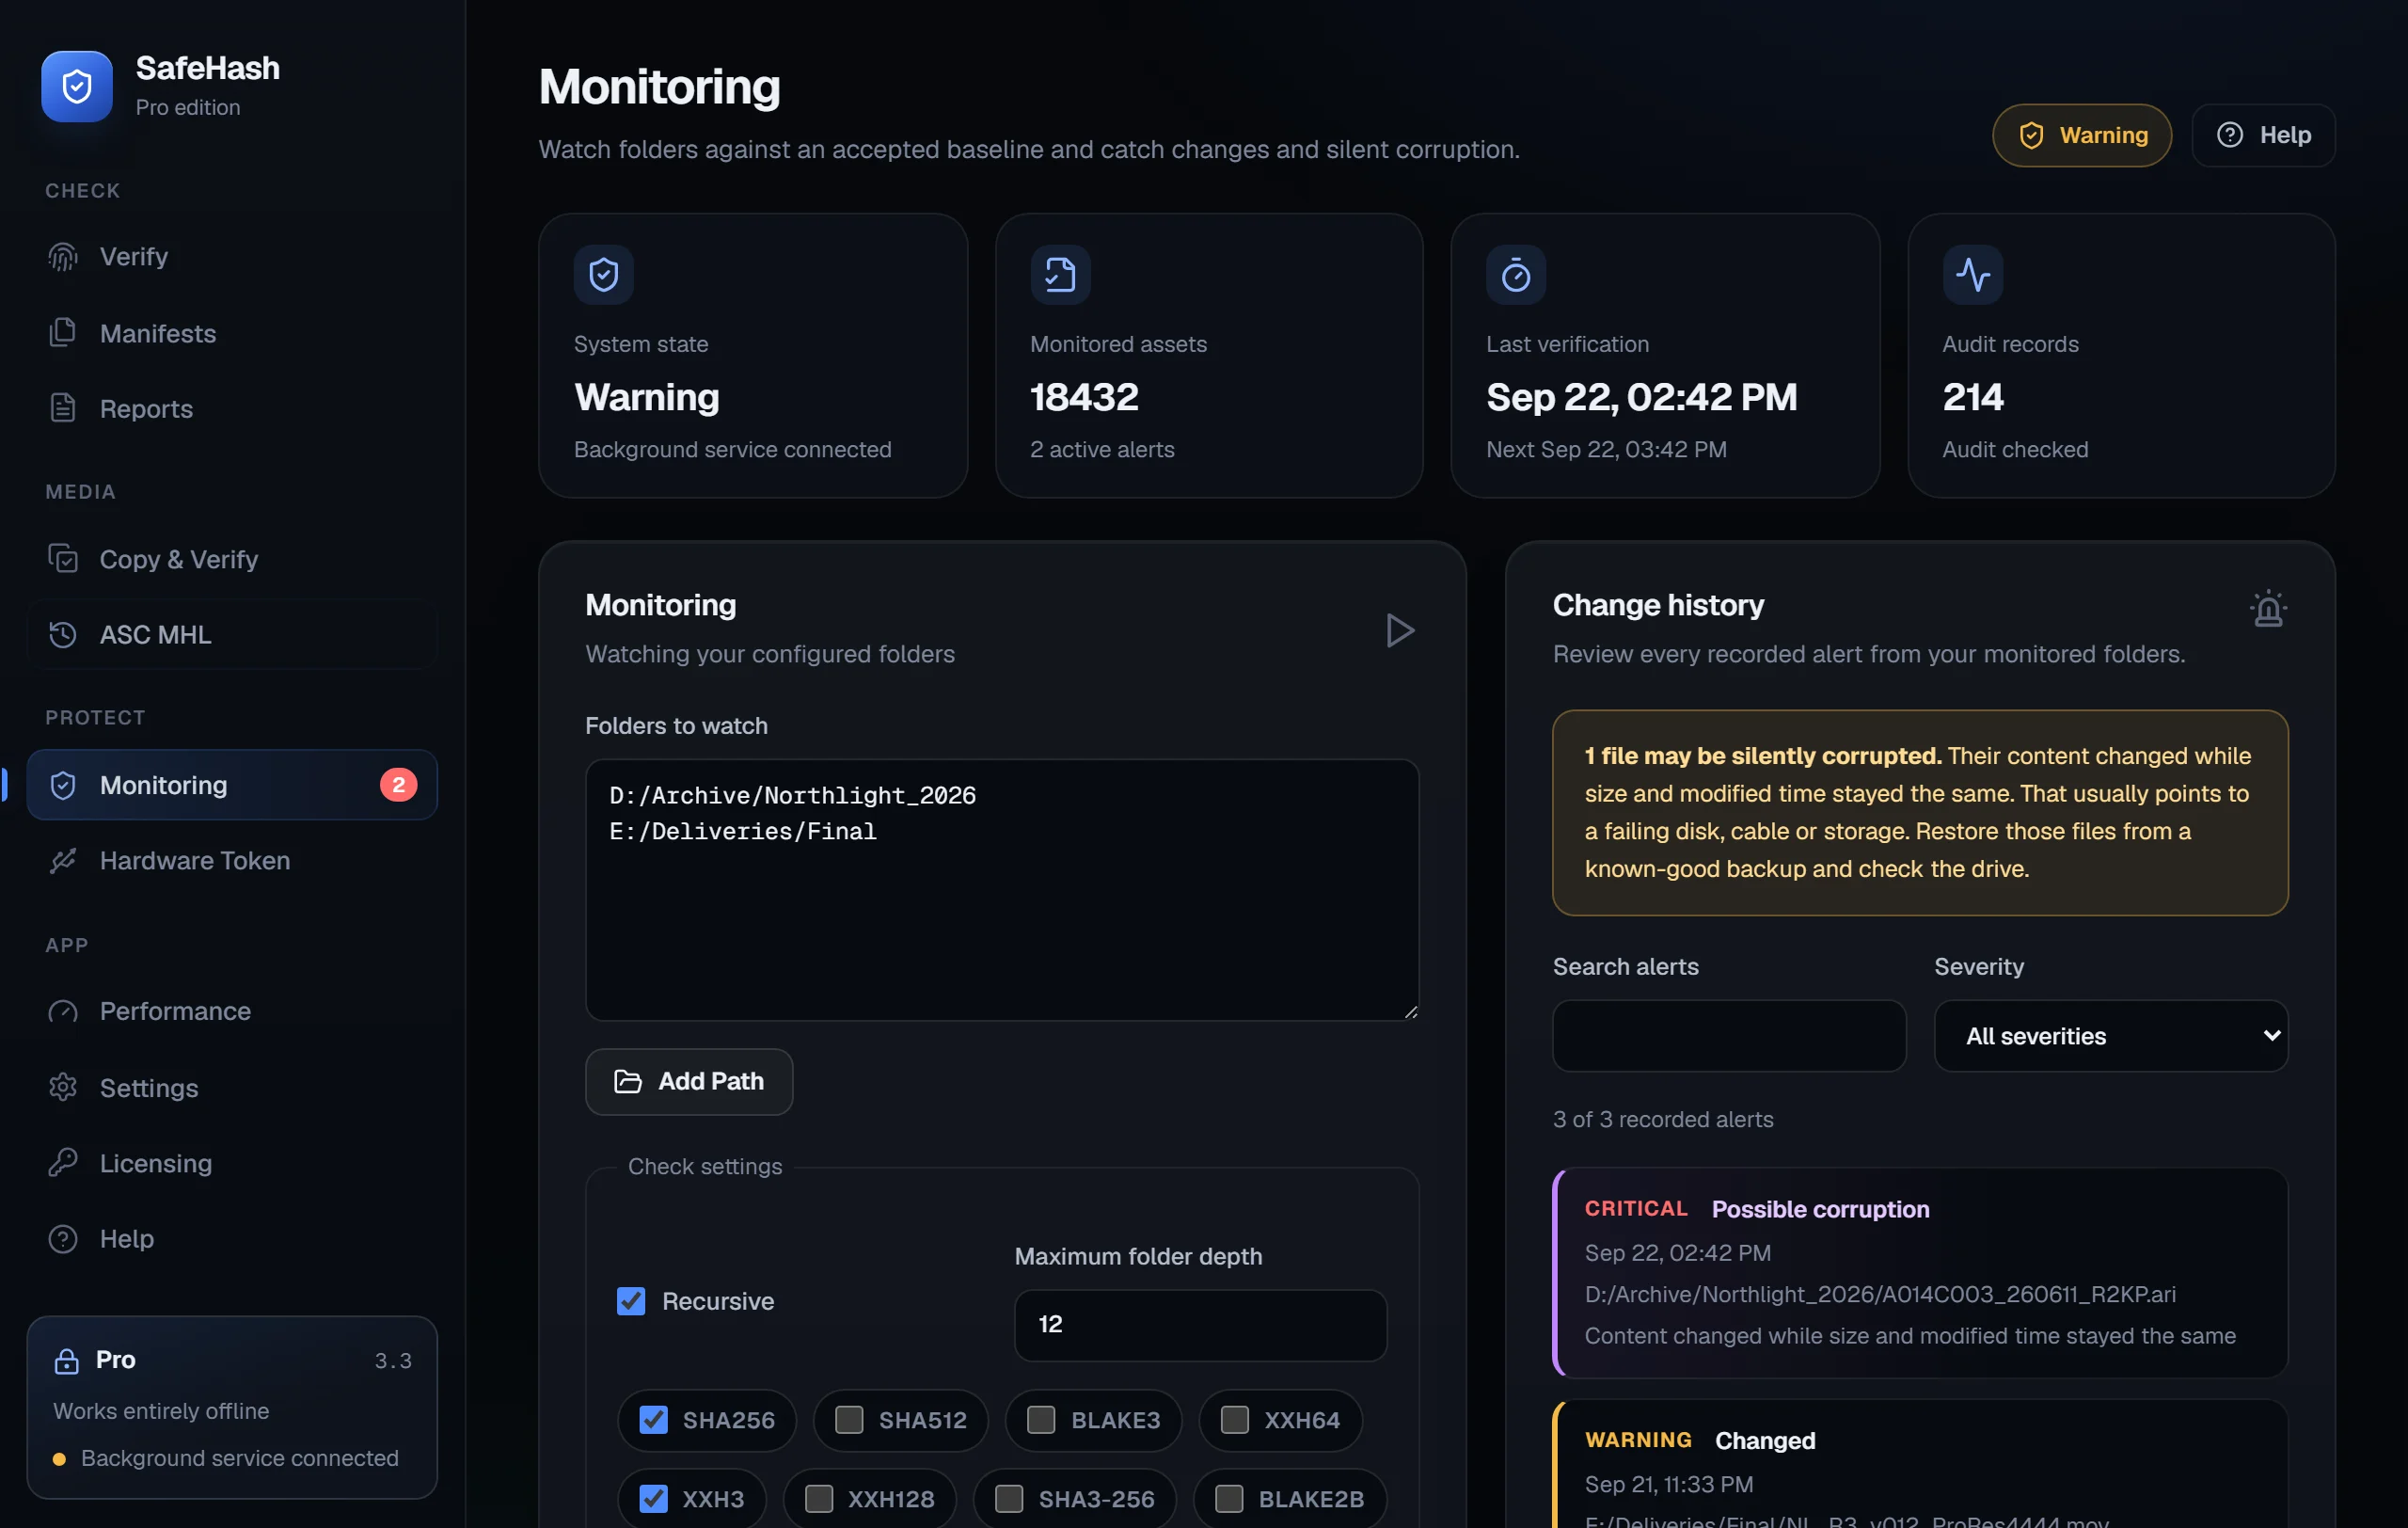
Task: Click the Last verification timer icon
Action: (1516, 274)
